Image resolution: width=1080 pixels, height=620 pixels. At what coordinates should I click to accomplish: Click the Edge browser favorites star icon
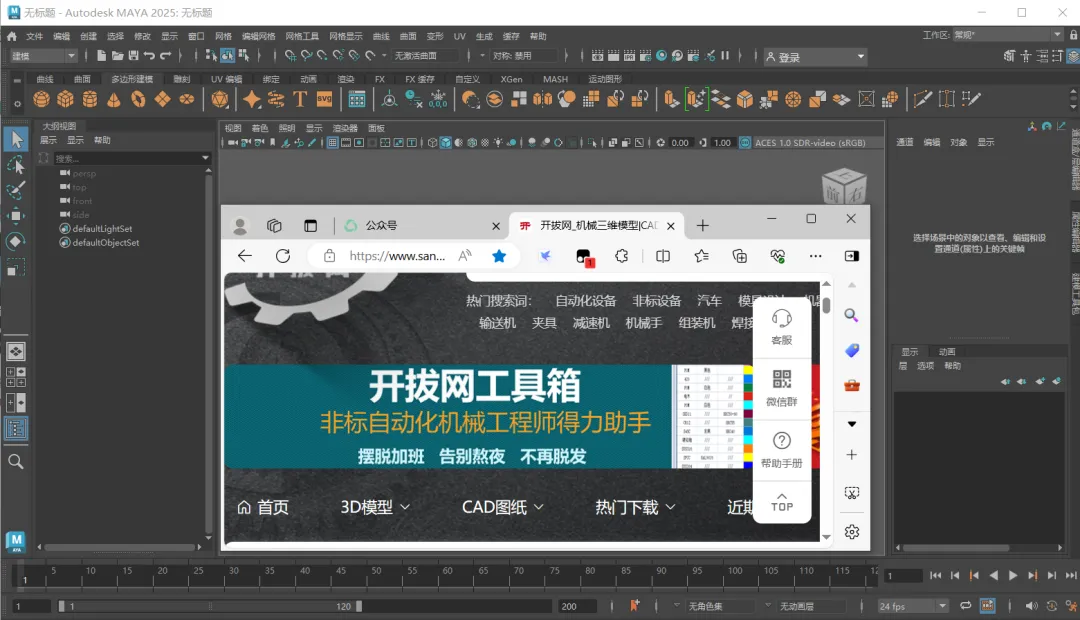click(499, 256)
